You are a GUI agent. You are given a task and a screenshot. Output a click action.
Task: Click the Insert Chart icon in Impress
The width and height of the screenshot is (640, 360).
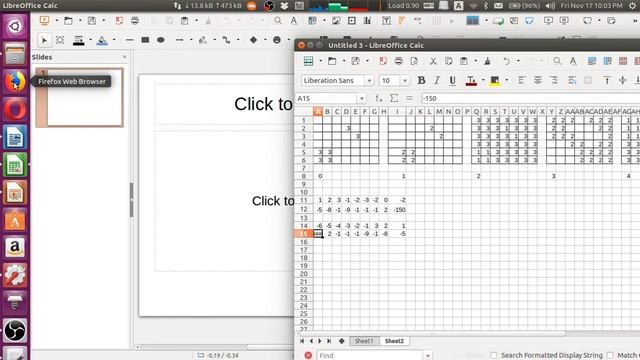[x=367, y=20]
